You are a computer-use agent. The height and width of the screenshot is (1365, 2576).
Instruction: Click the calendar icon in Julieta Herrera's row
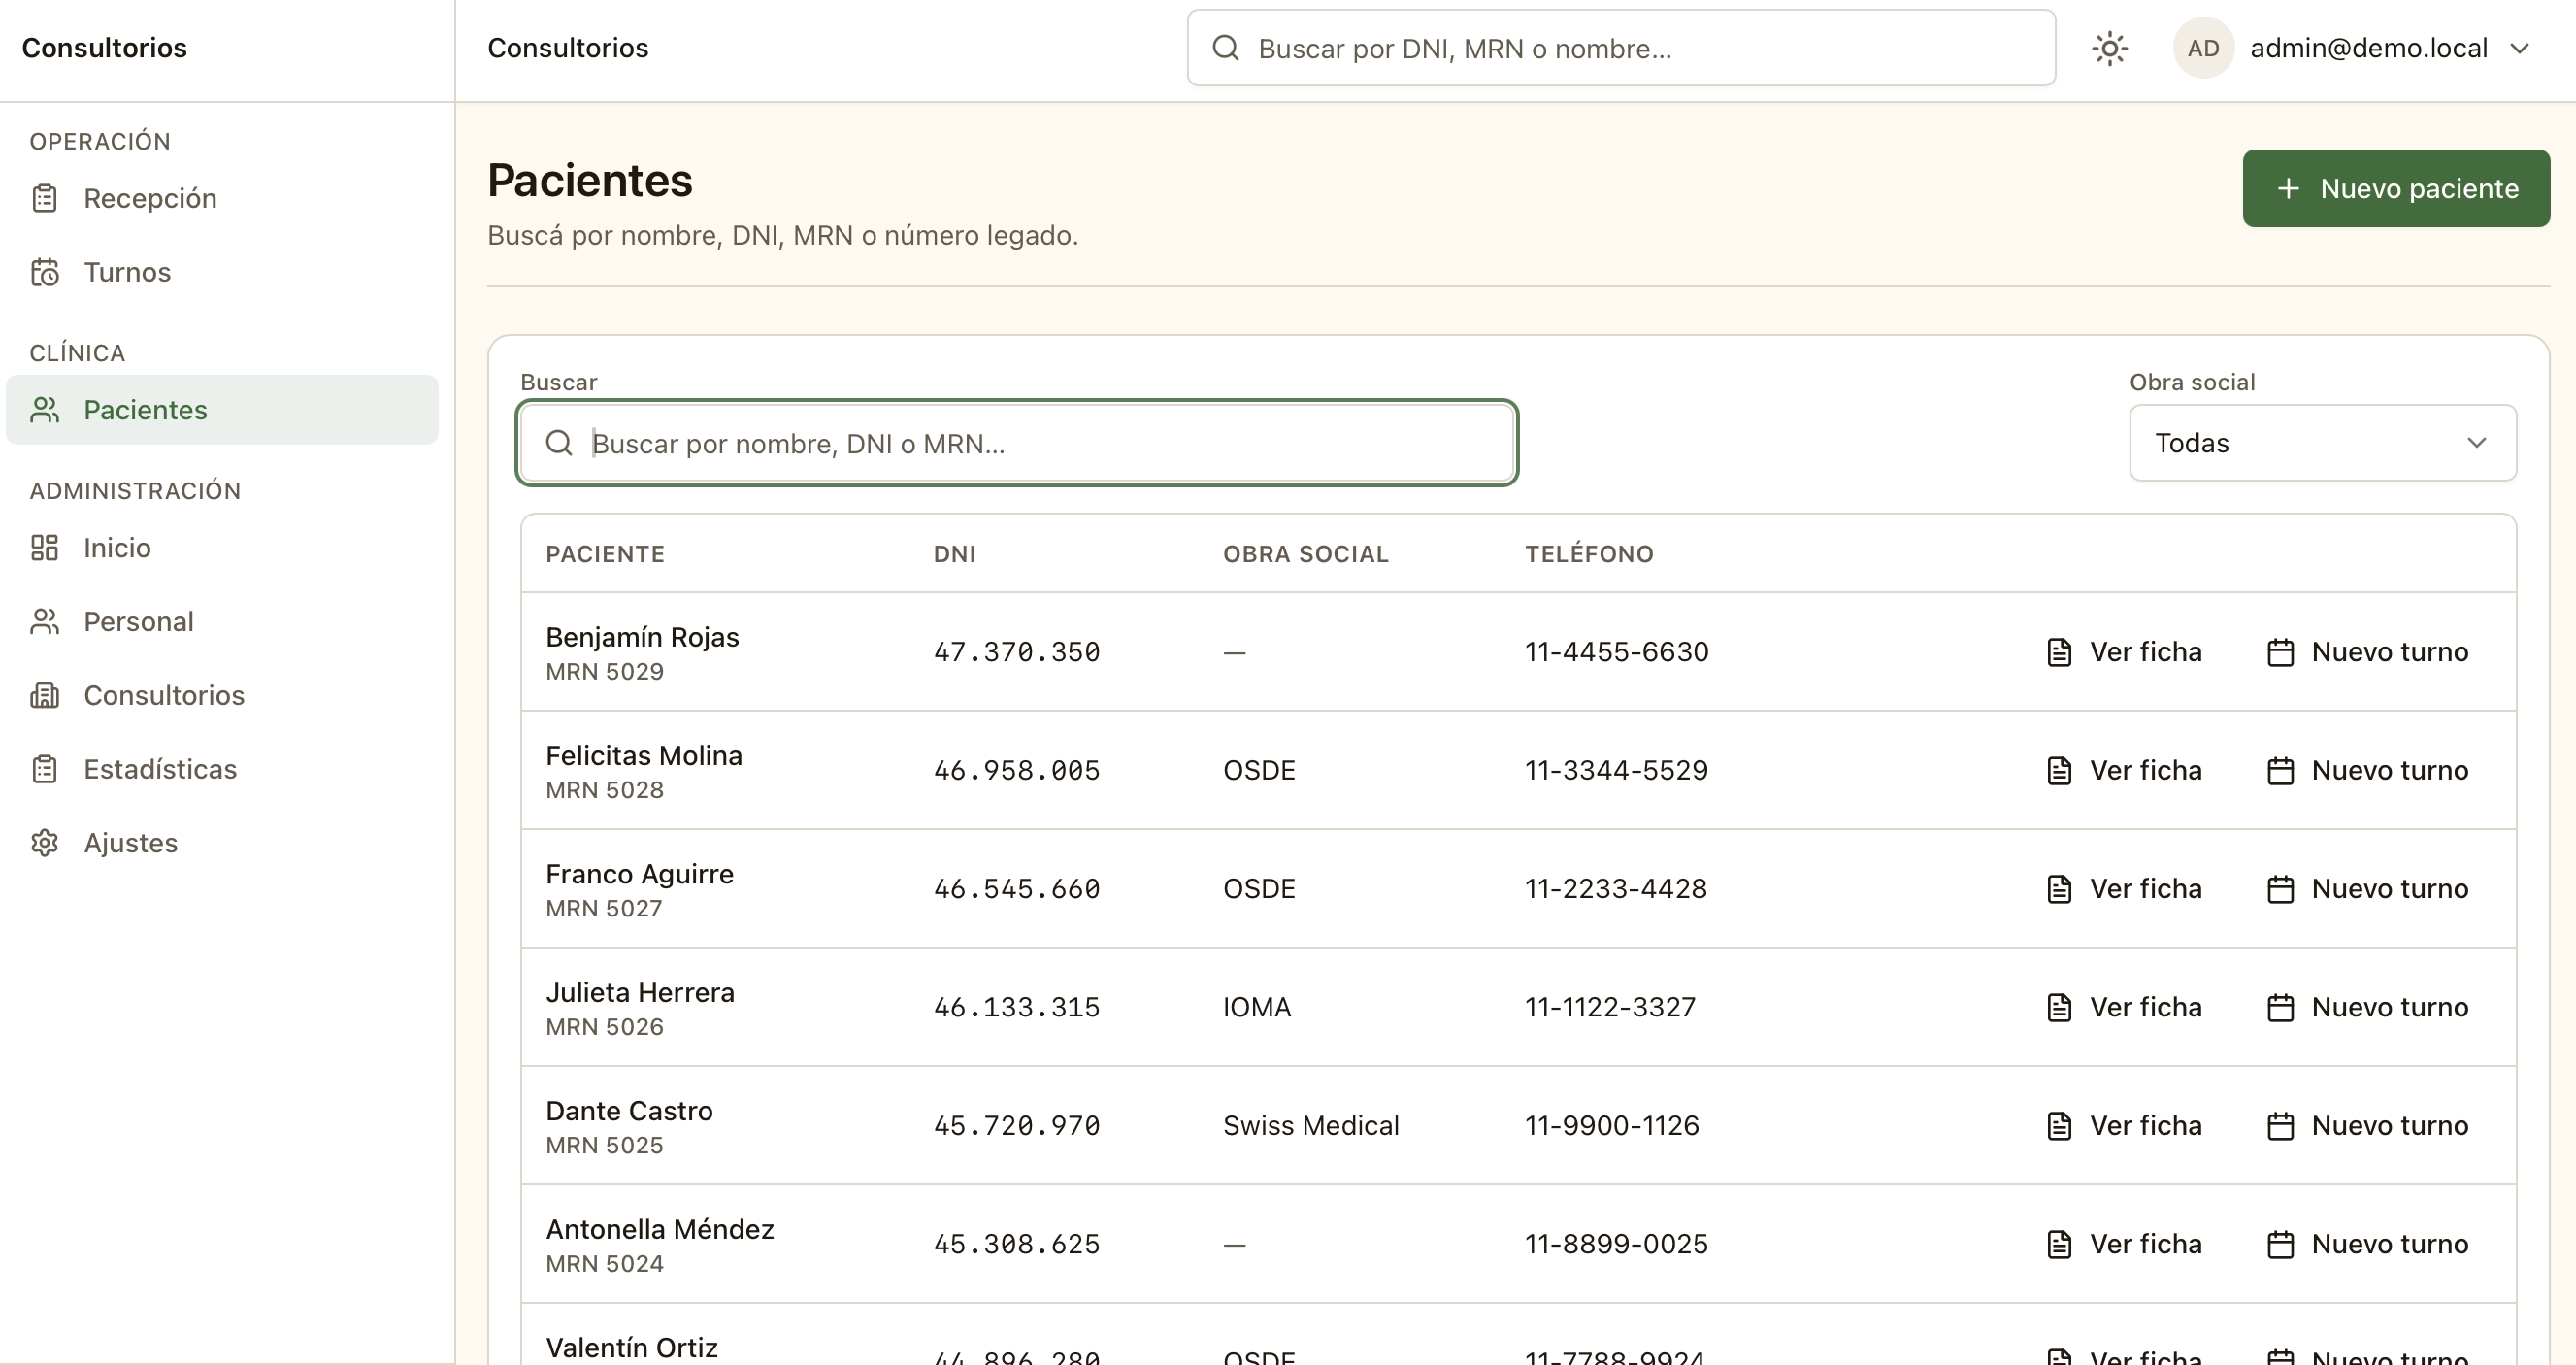2280,1007
